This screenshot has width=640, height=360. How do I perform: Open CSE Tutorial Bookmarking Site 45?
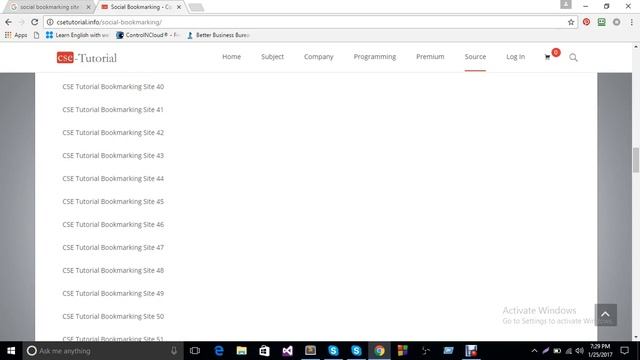113,202
